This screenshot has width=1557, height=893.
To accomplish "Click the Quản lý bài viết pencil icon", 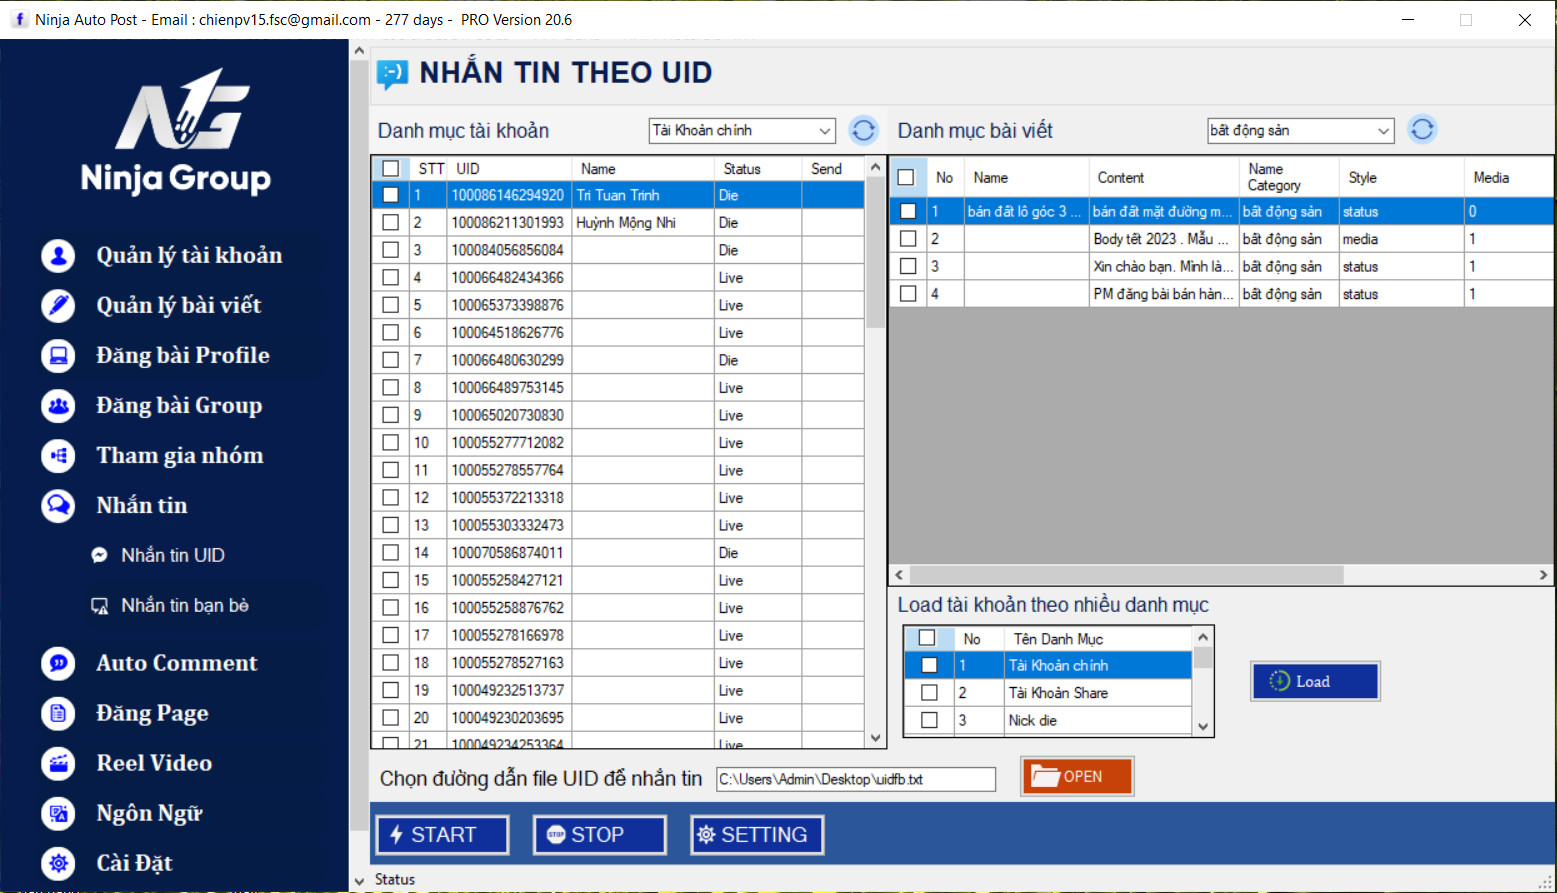I will tap(58, 305).
